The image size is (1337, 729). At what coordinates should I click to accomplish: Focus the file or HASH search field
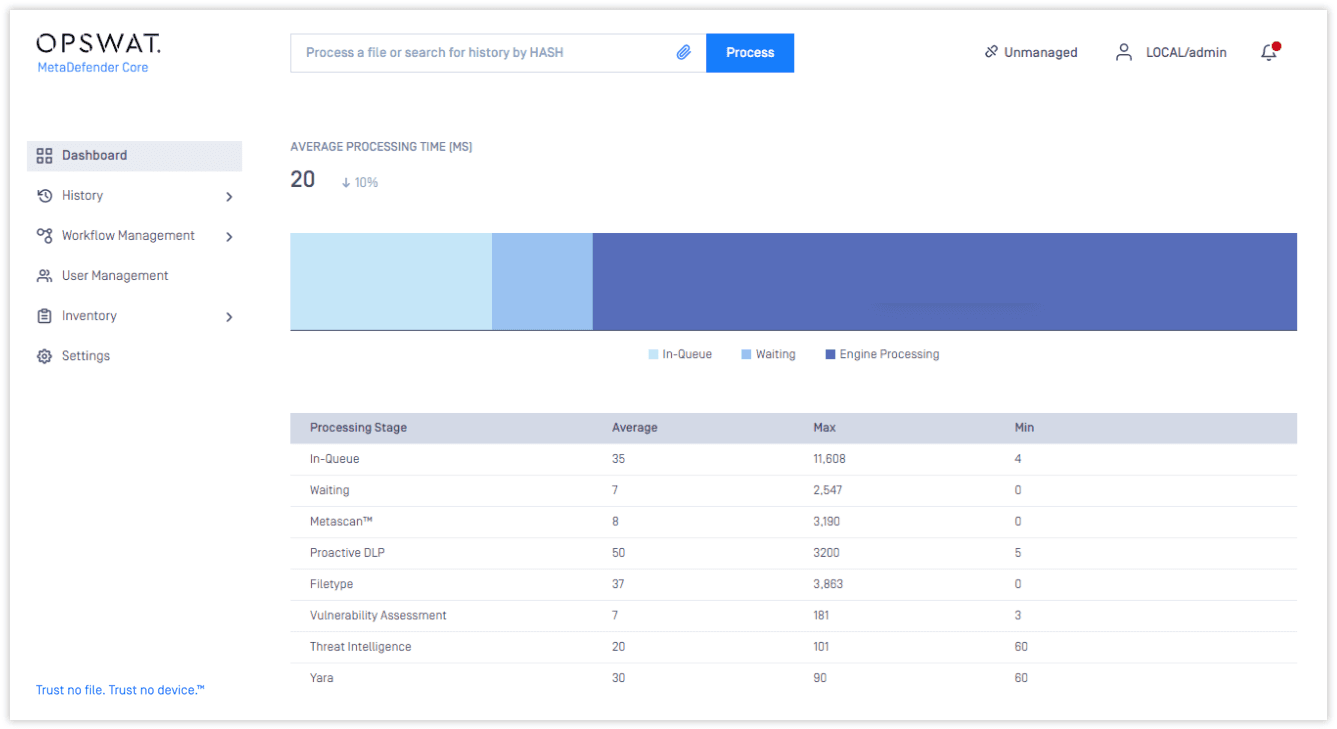coord(498,53)
